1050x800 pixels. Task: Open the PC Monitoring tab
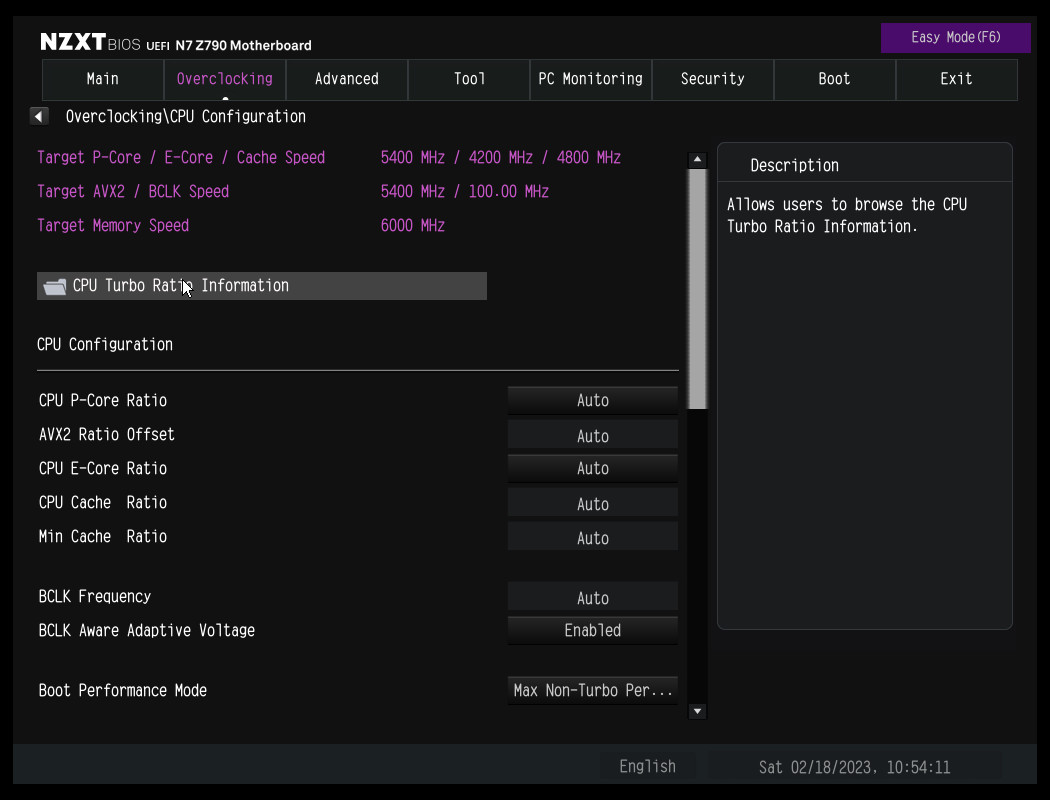click(590, 79)
